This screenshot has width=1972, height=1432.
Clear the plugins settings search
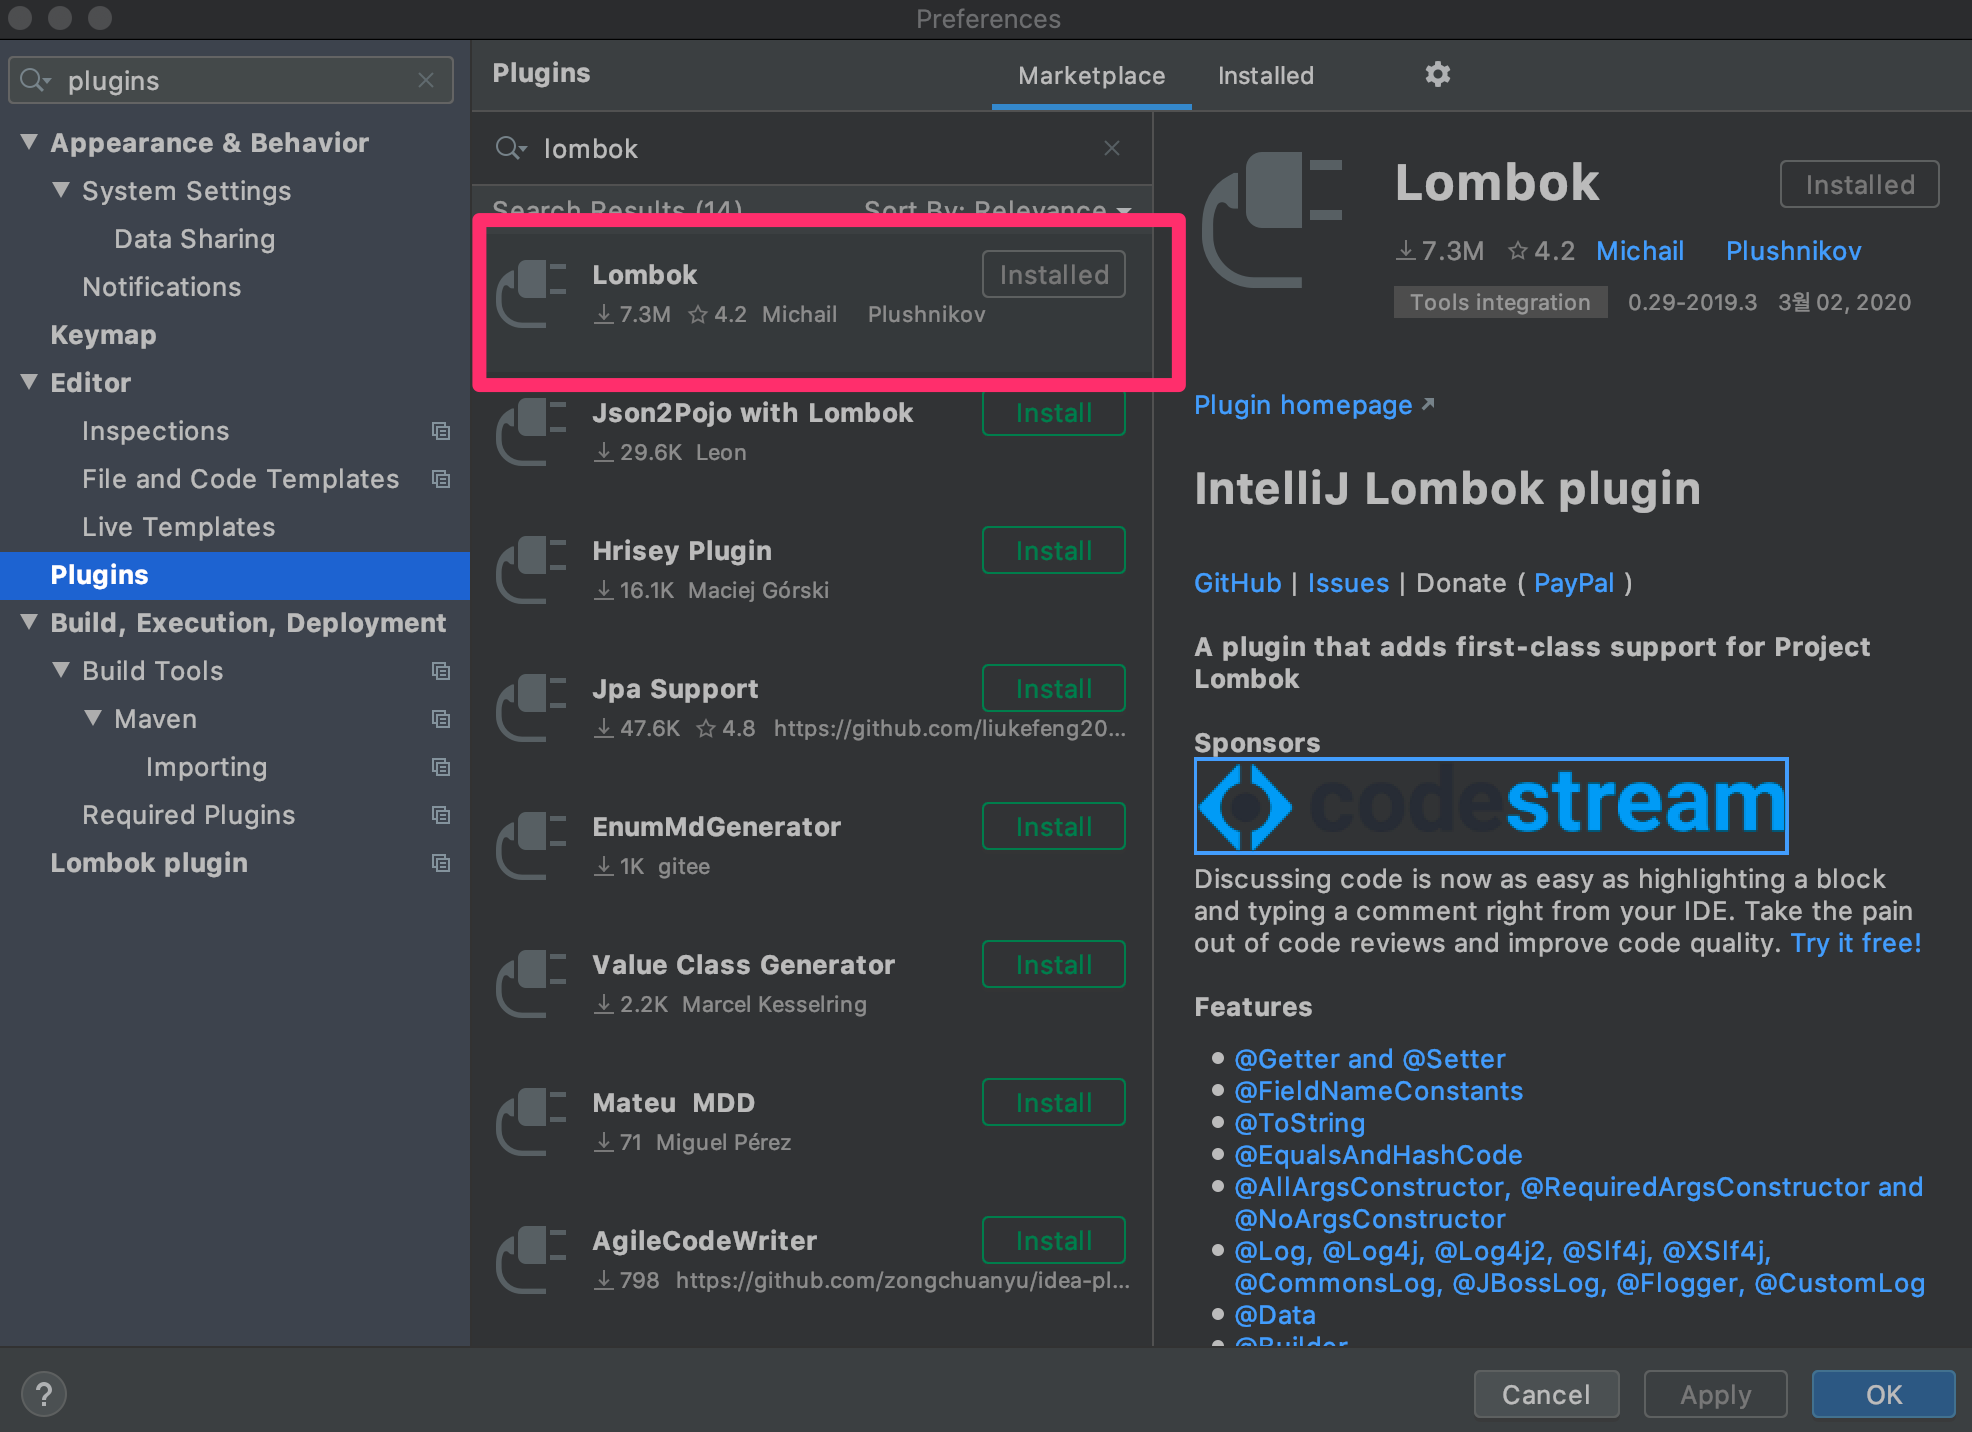pos(426,80)
